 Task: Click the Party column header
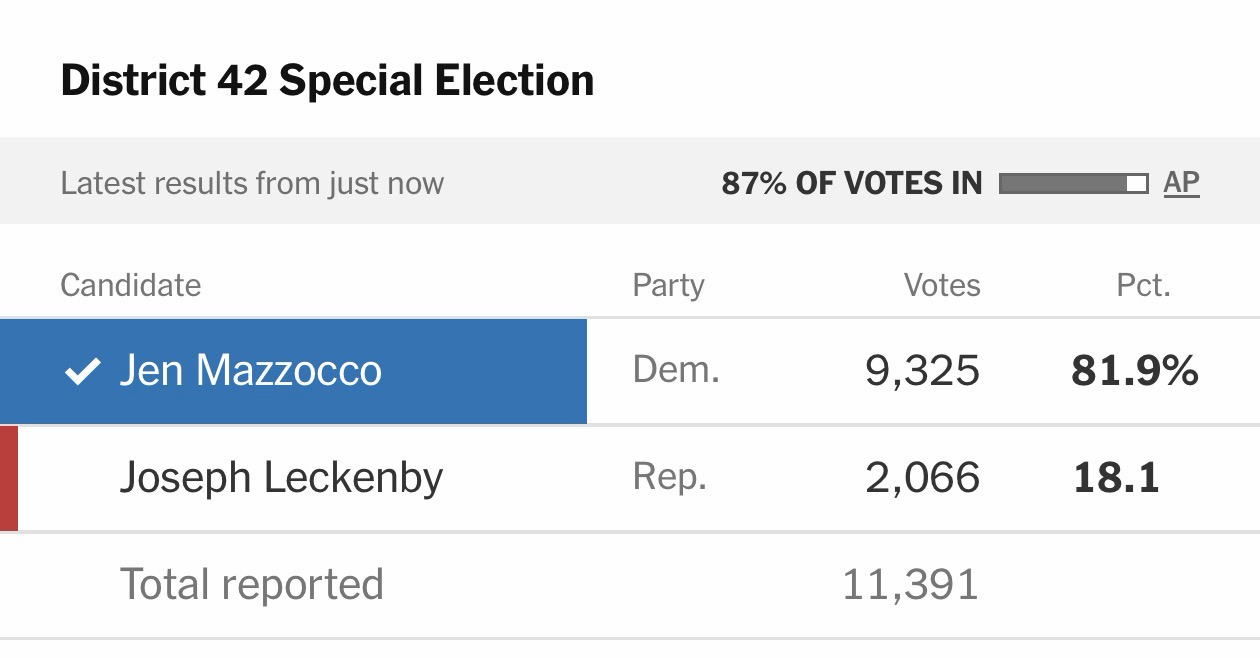coord(668,285)
